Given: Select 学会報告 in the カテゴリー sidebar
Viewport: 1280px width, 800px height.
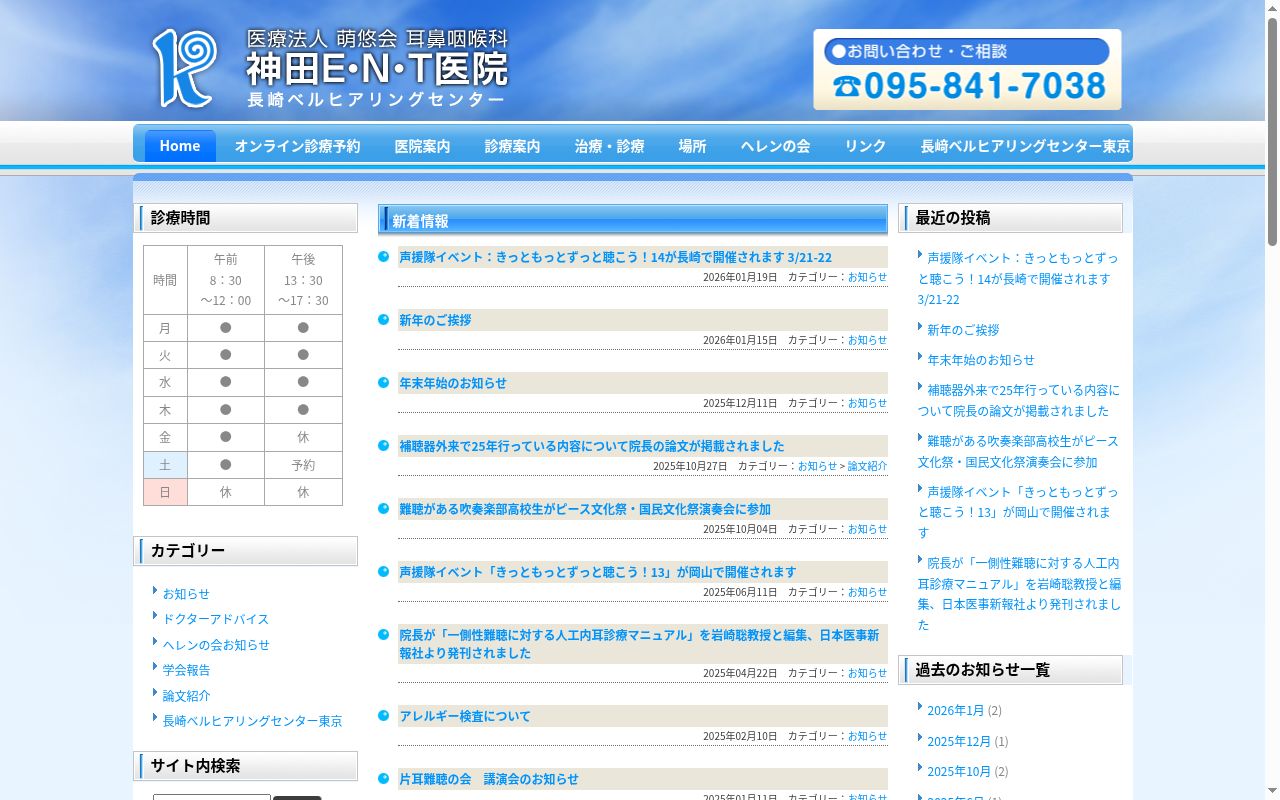Looking at the screenshot, I should click(186, 670).
